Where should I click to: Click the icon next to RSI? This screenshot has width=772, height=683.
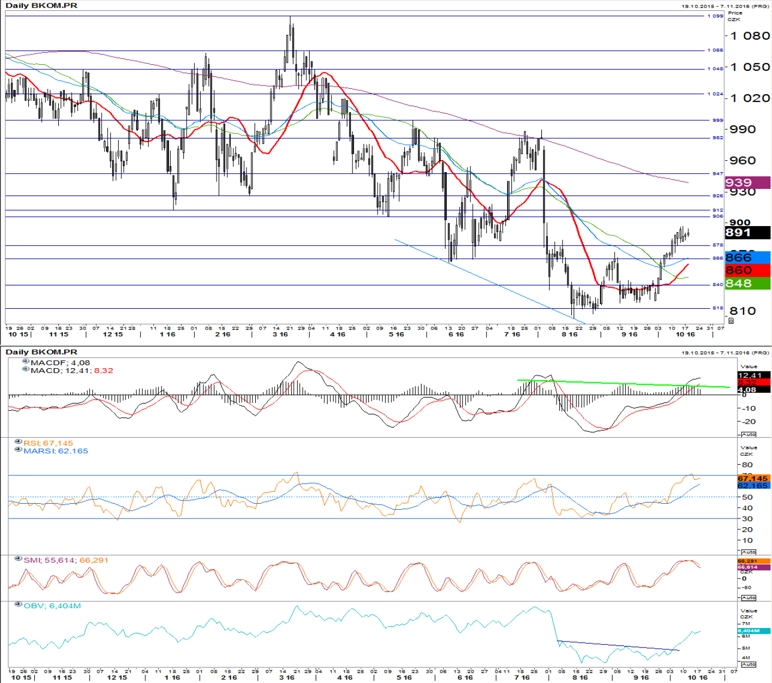pos(19,442)
